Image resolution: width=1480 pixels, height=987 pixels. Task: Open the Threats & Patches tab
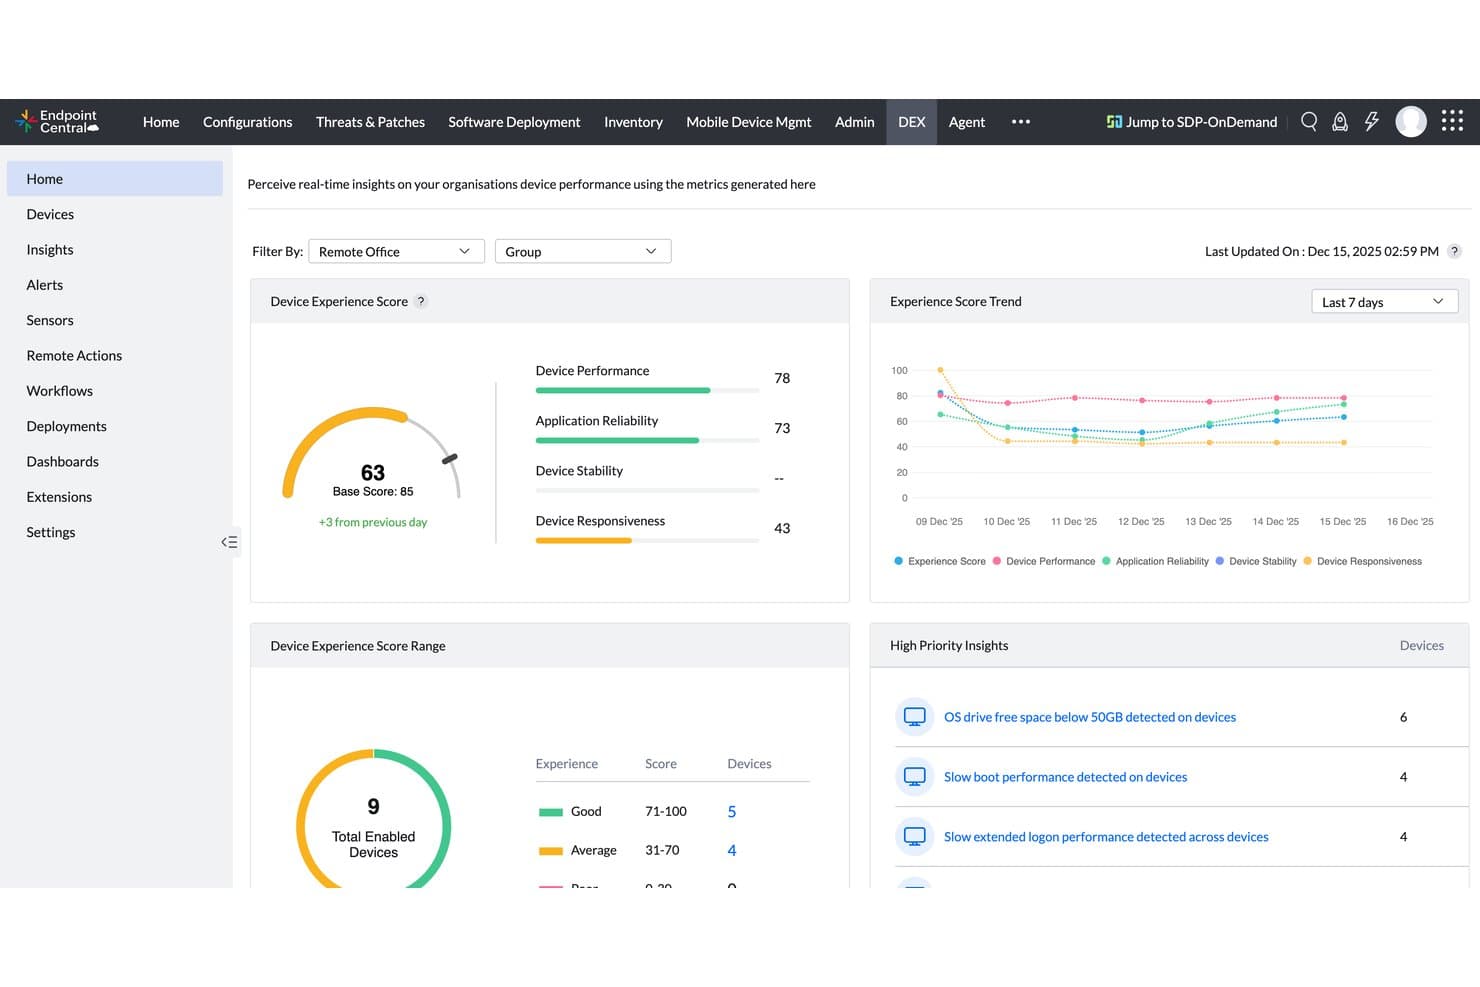[x=370, y=122]
